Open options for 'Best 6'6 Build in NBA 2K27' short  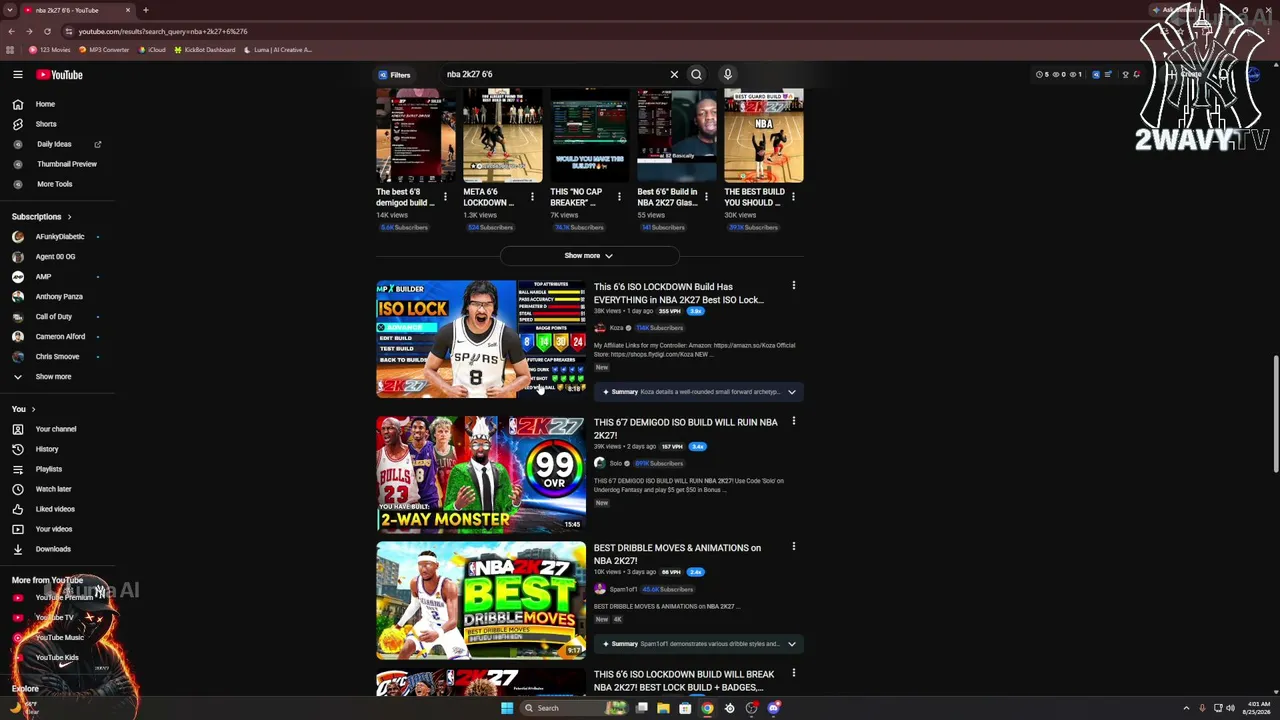706,197
